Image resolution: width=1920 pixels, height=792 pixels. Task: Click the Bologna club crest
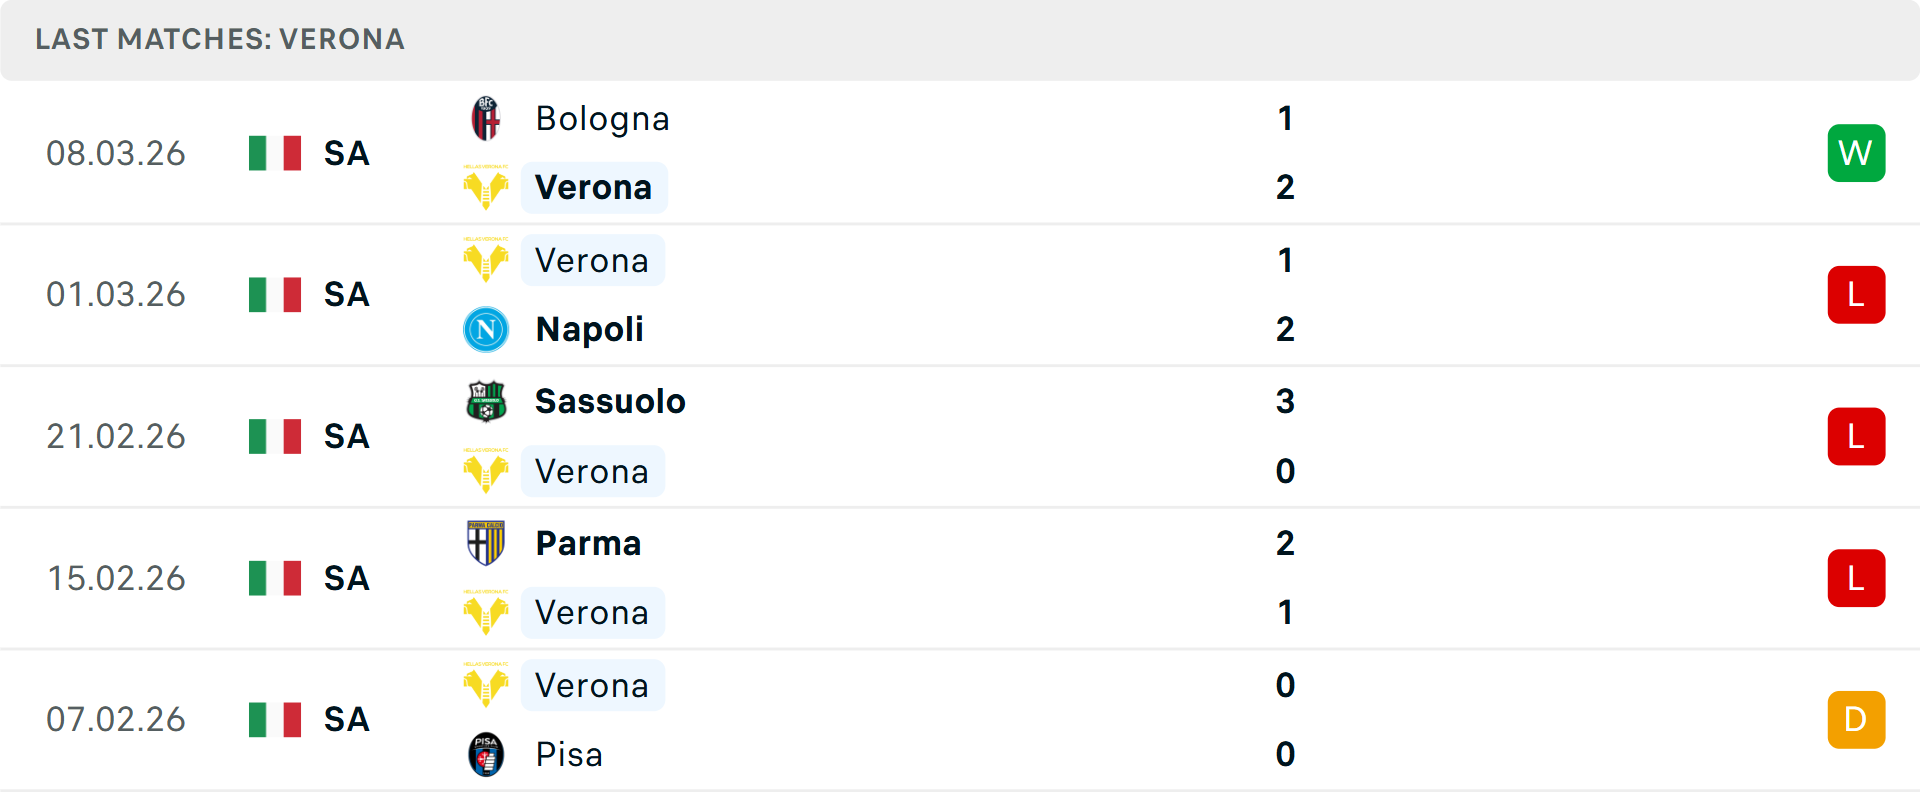pyautogui.click(x=486, y=119)
